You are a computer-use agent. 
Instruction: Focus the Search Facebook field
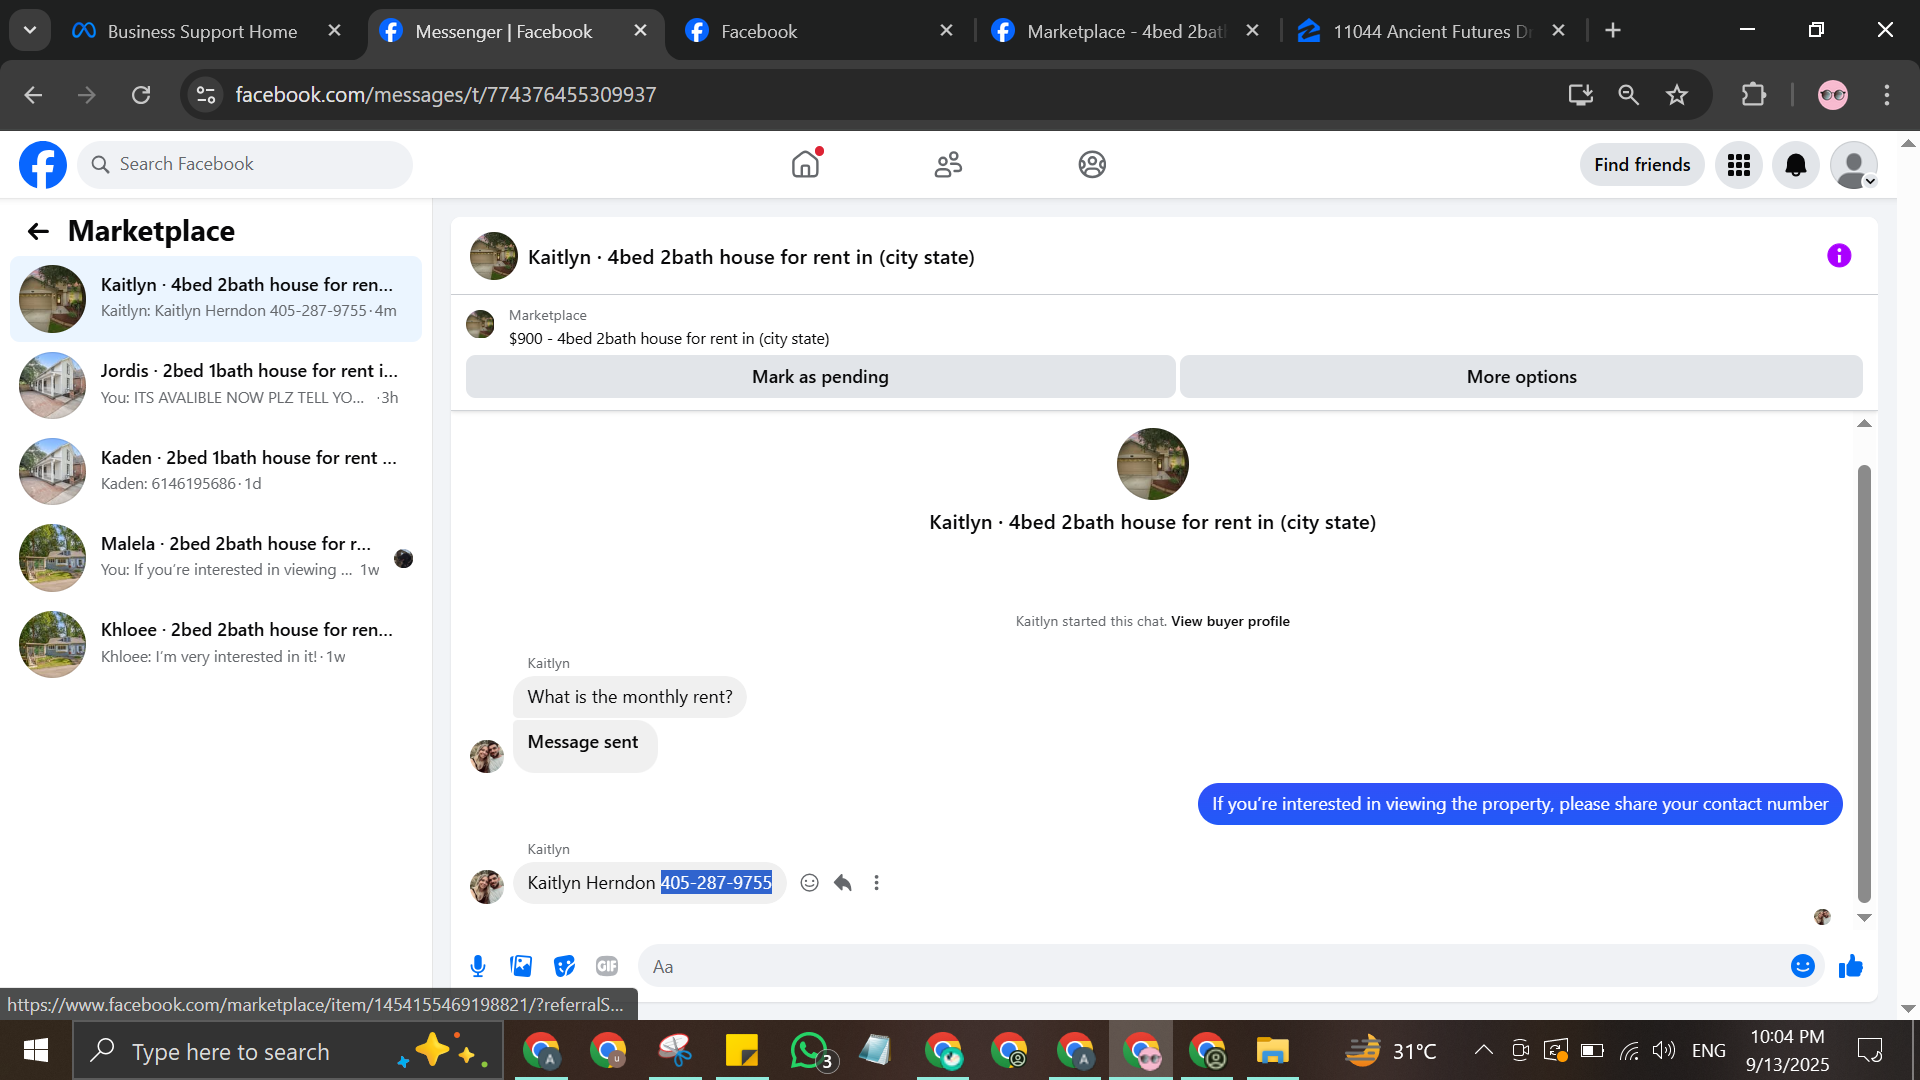pyautogui.click(x=245, y=164)
